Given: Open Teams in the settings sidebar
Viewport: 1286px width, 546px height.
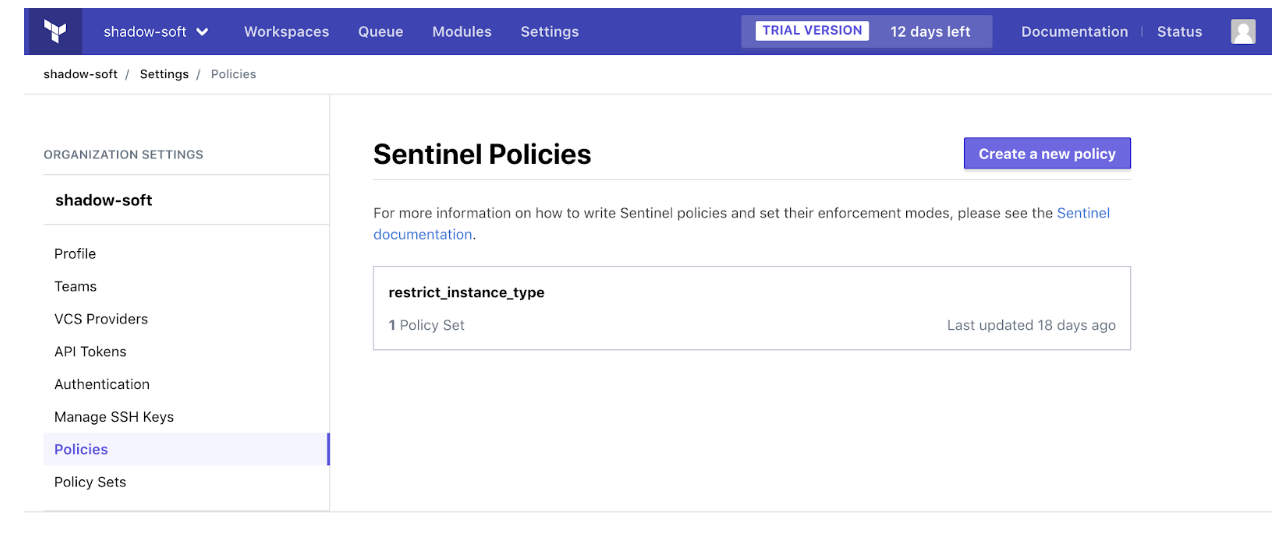Looking at the screenshot, I should point(75,287).
